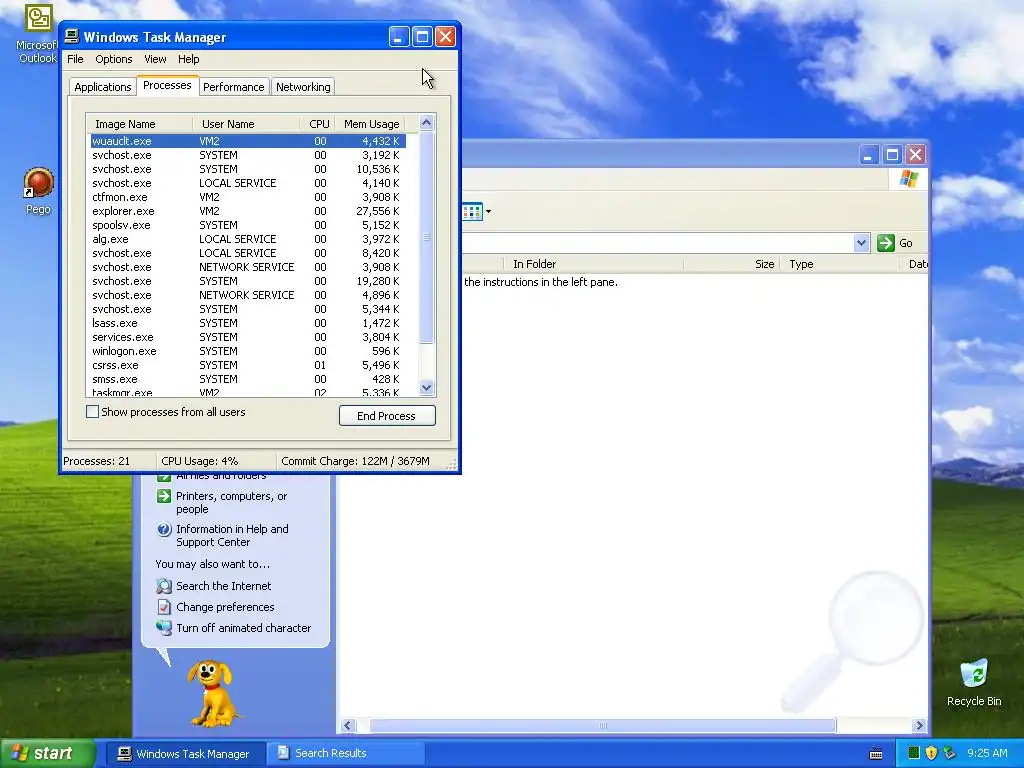Image resolution: width=1024 pixels, height=768 pixels.
Task: Switch to the Networking tab
Action: tap(303, 87)
